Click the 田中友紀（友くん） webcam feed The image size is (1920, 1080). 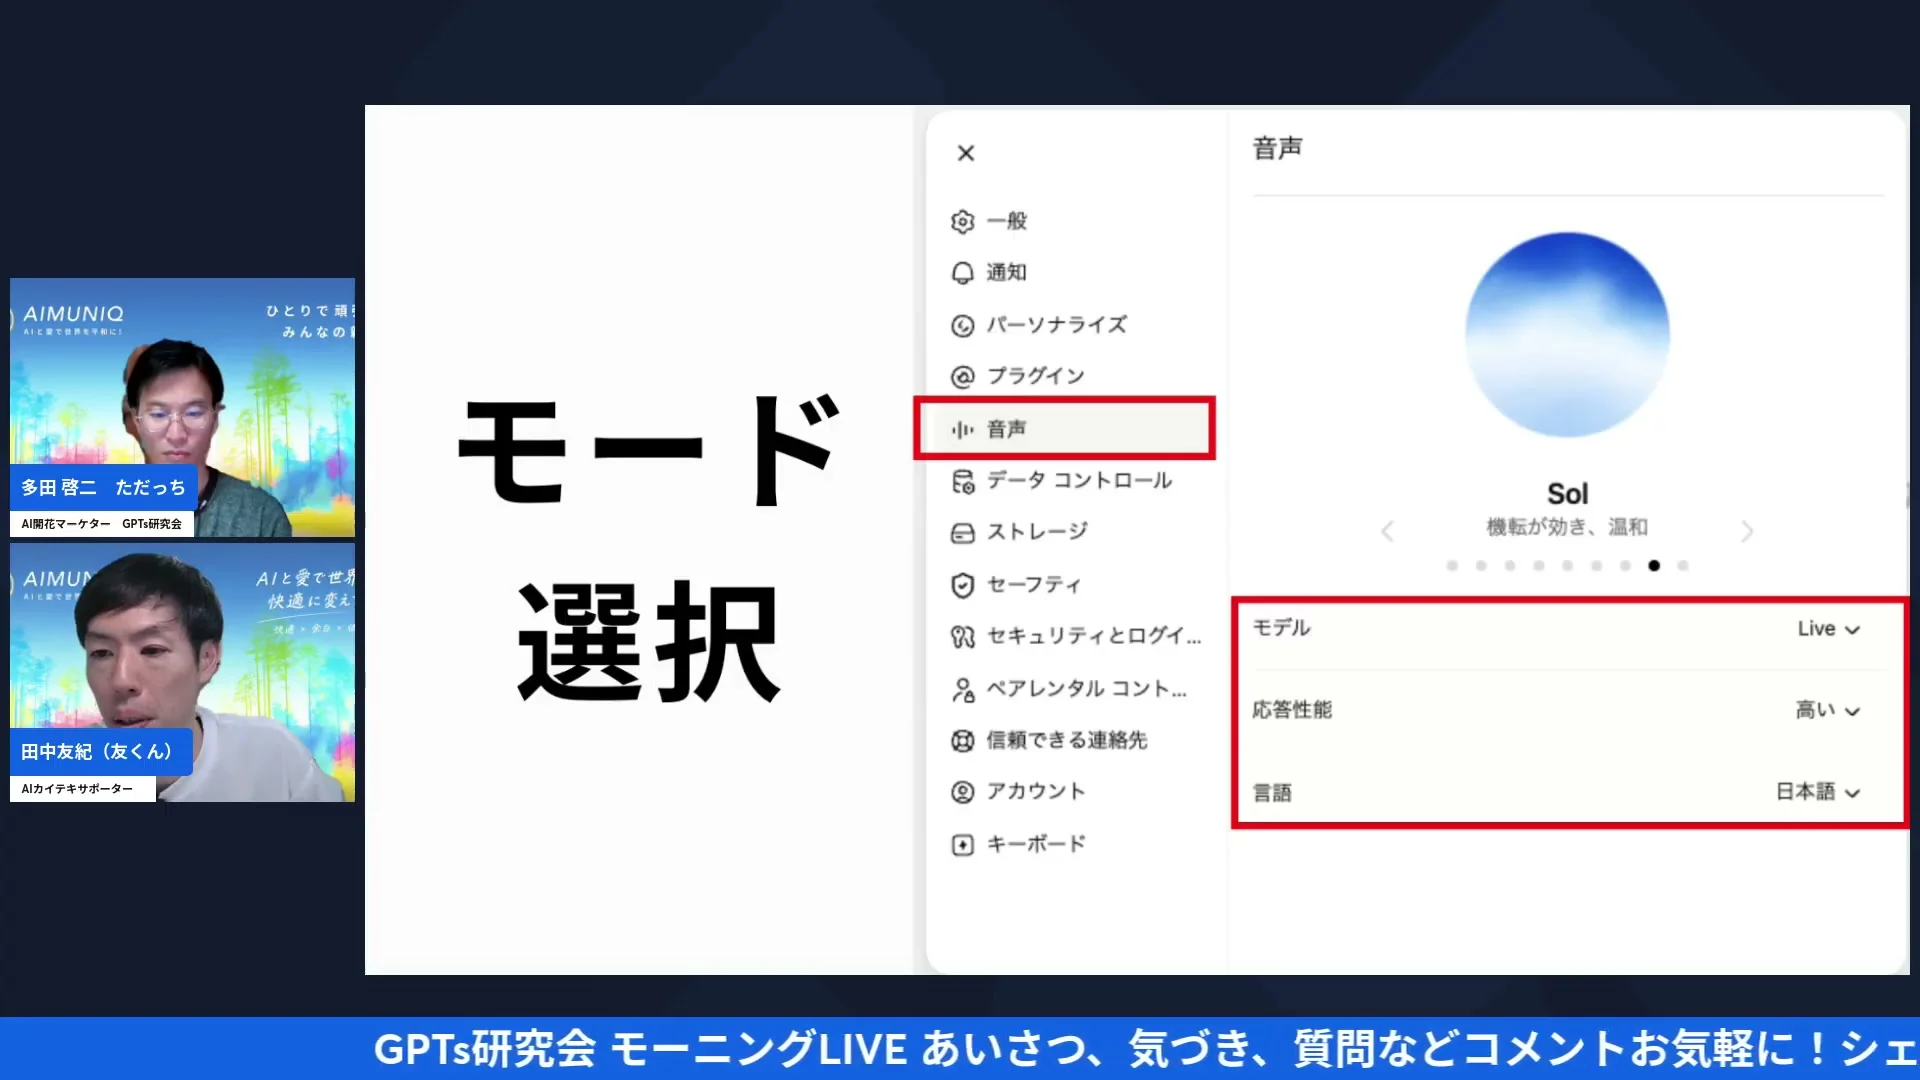click(182, 672)
